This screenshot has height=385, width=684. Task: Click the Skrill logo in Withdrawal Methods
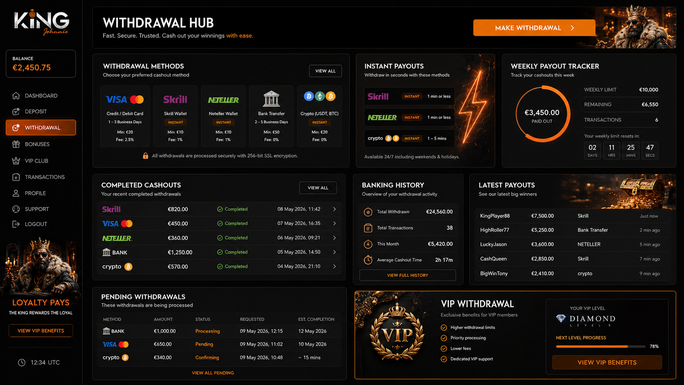[175, 99]
